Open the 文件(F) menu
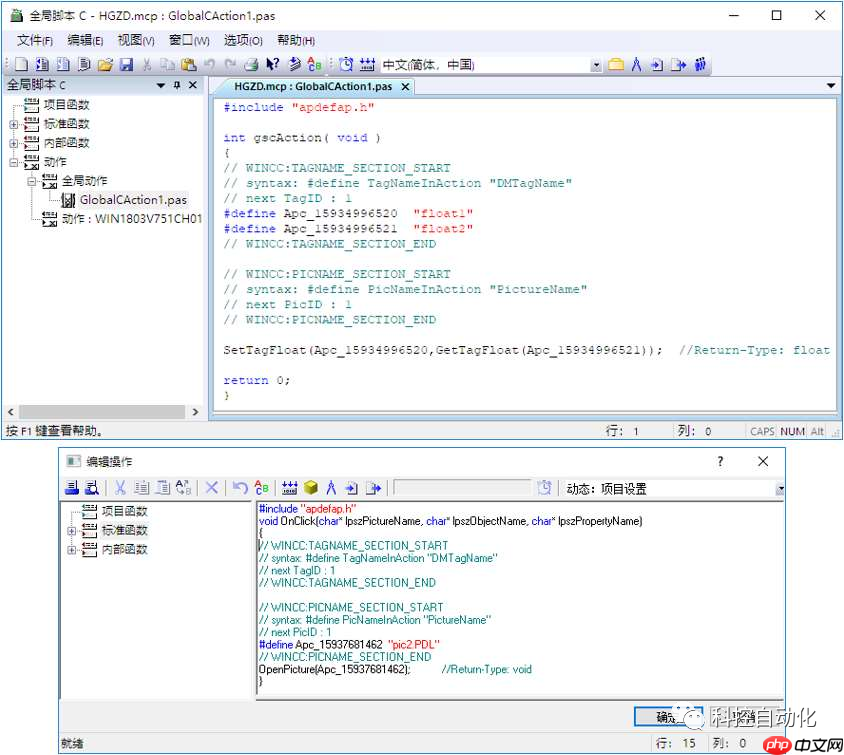The image size is (844, 755). click(35, 40)
